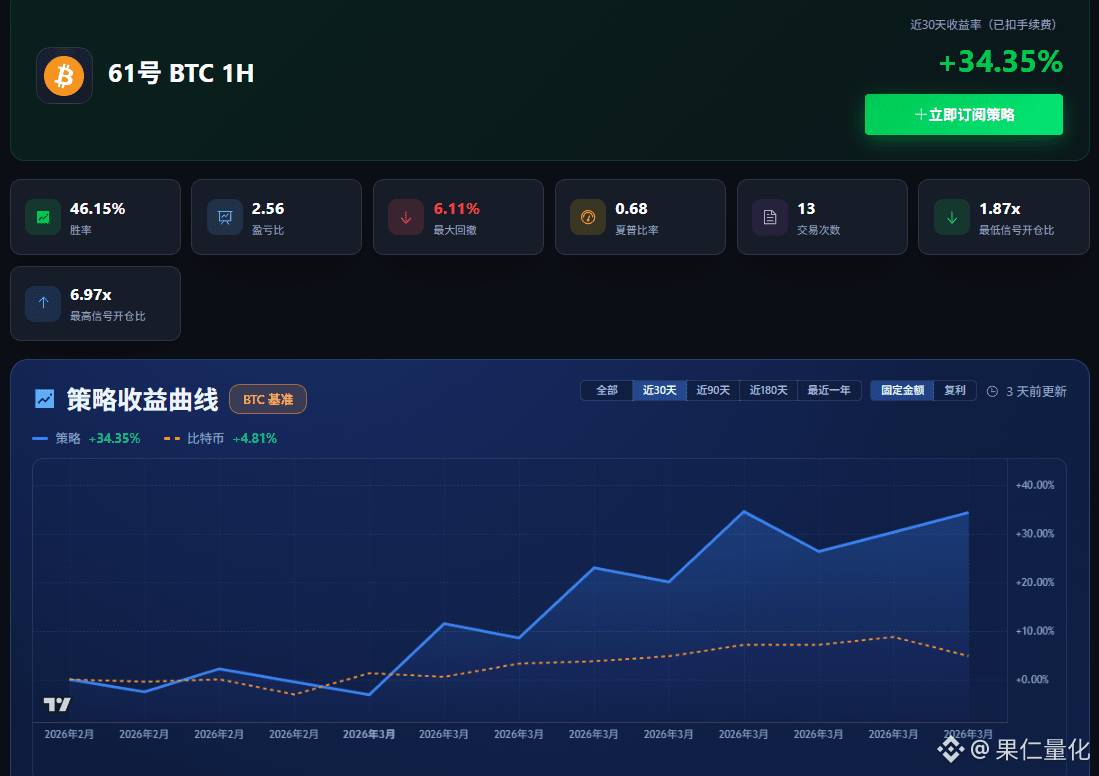Switch to 复利 compounding mode

[x=955, y=390]
